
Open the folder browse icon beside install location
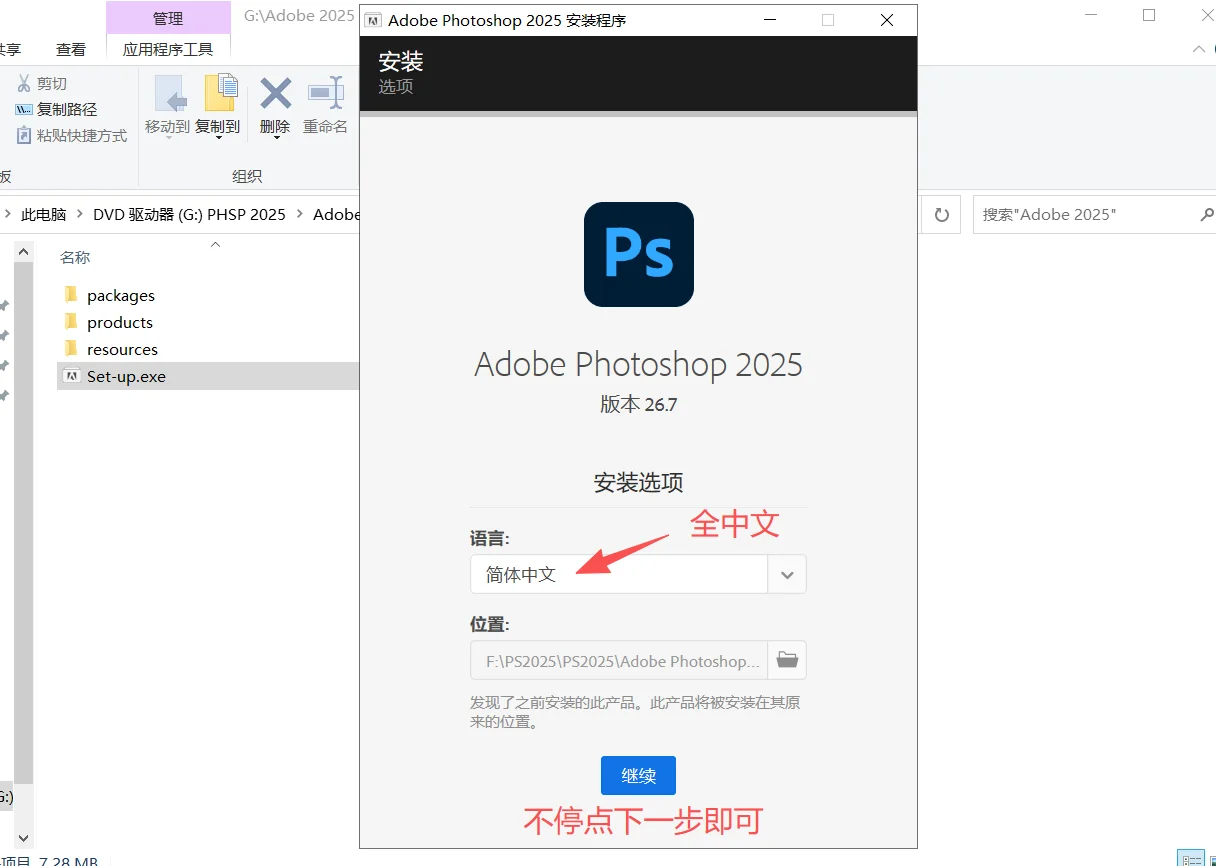787,660
